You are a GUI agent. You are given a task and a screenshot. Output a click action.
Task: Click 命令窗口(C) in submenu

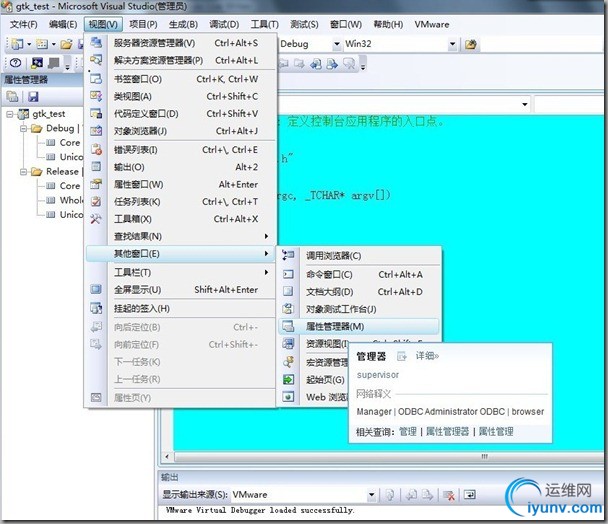point(359,275)
